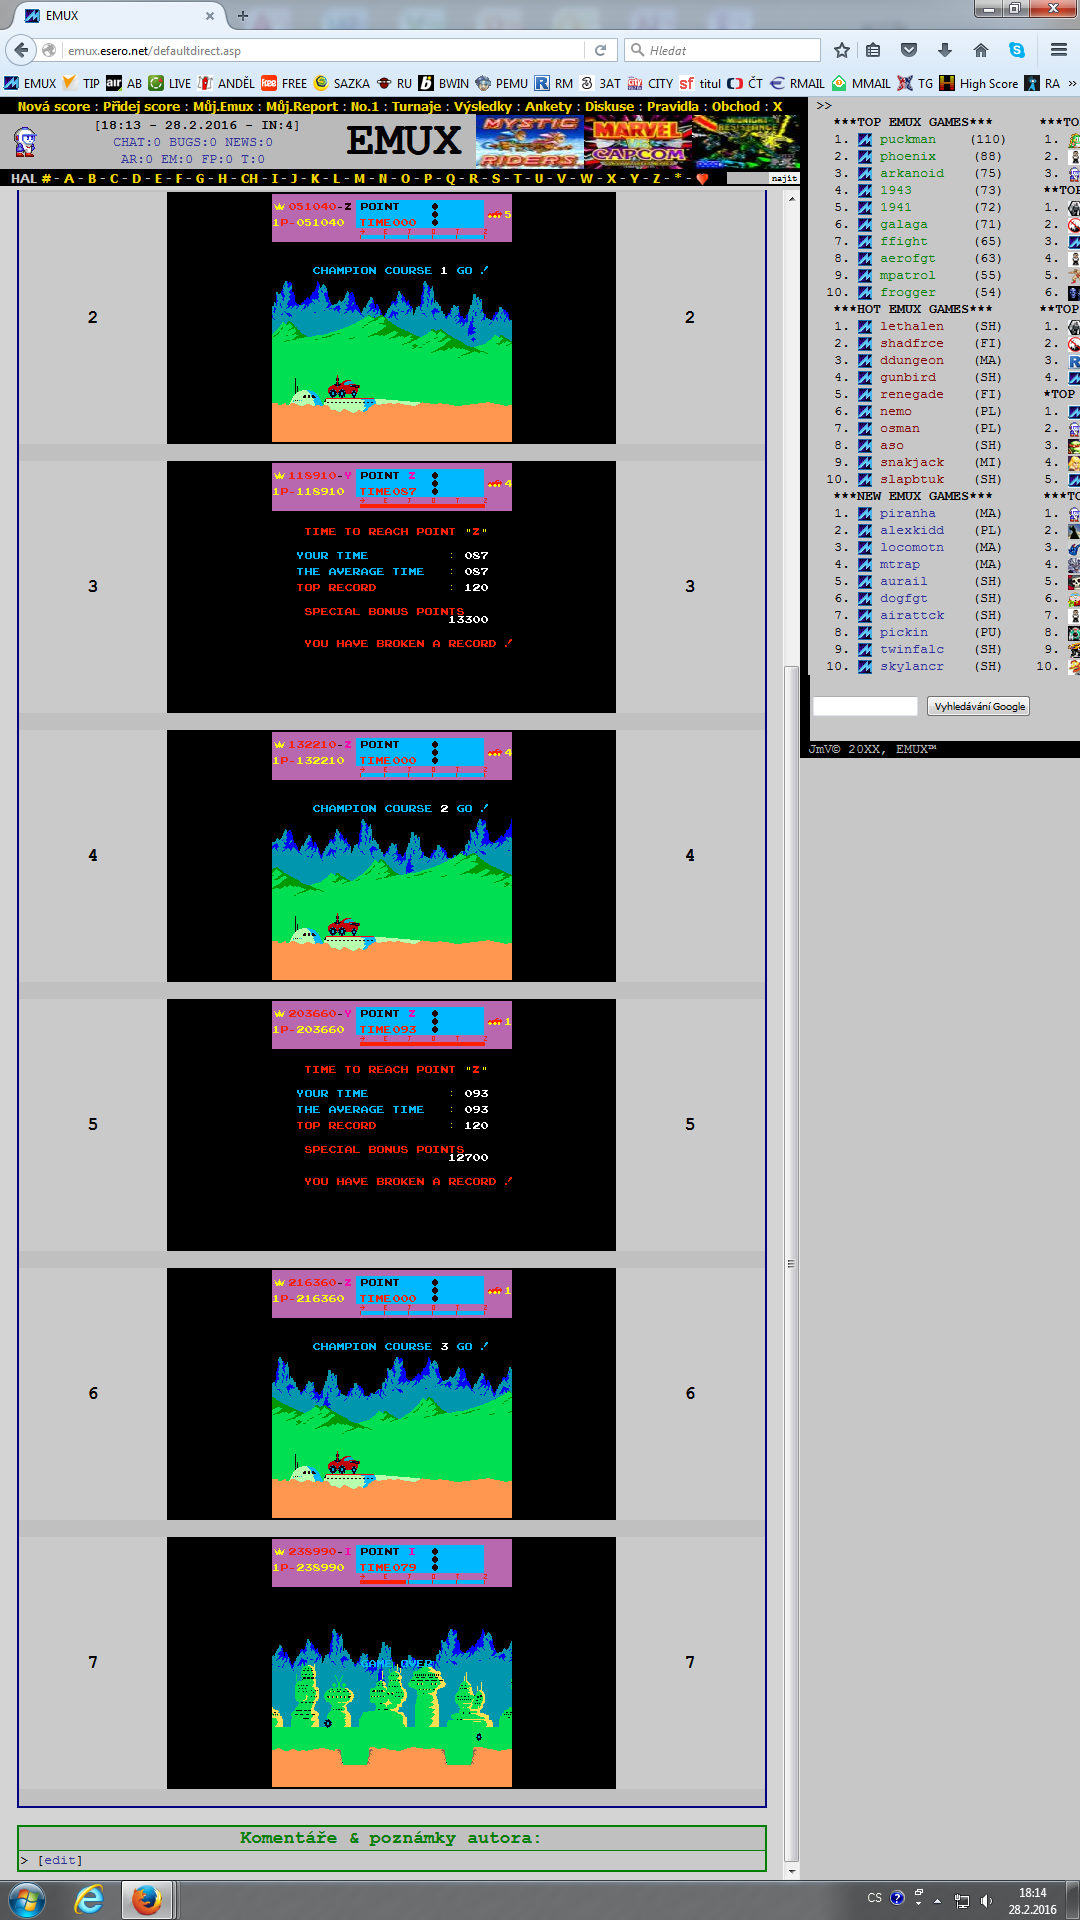Click the Pocket save icon
1080x1920 pixels.
pyautogui.click(x=909, y=50)
